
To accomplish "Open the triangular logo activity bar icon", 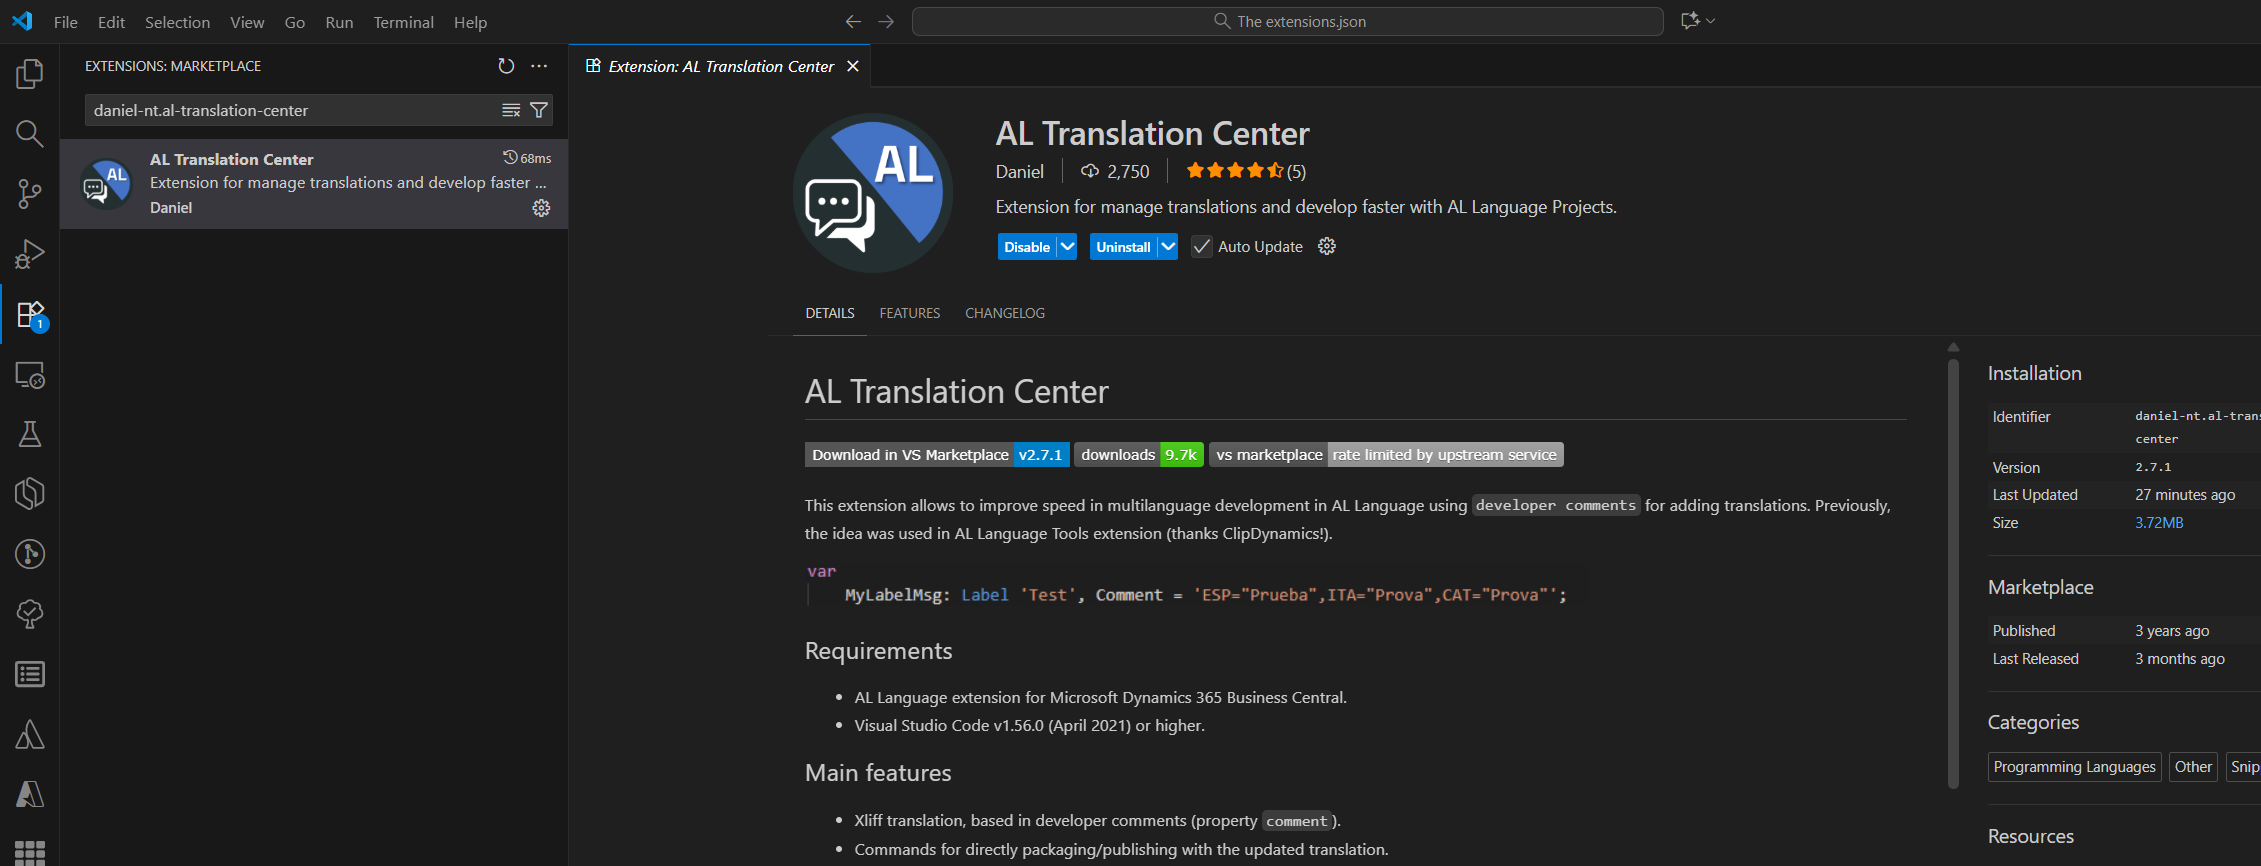I will pyautogui.click(x=30, y=734).
